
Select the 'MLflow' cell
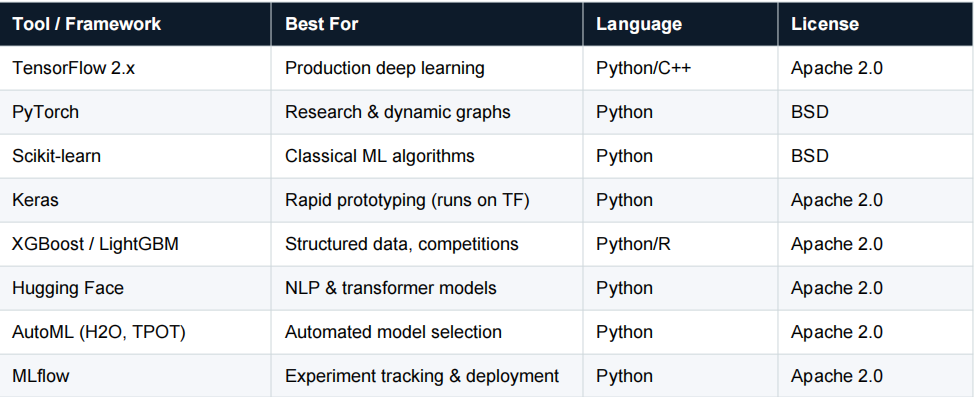[135, 376]
